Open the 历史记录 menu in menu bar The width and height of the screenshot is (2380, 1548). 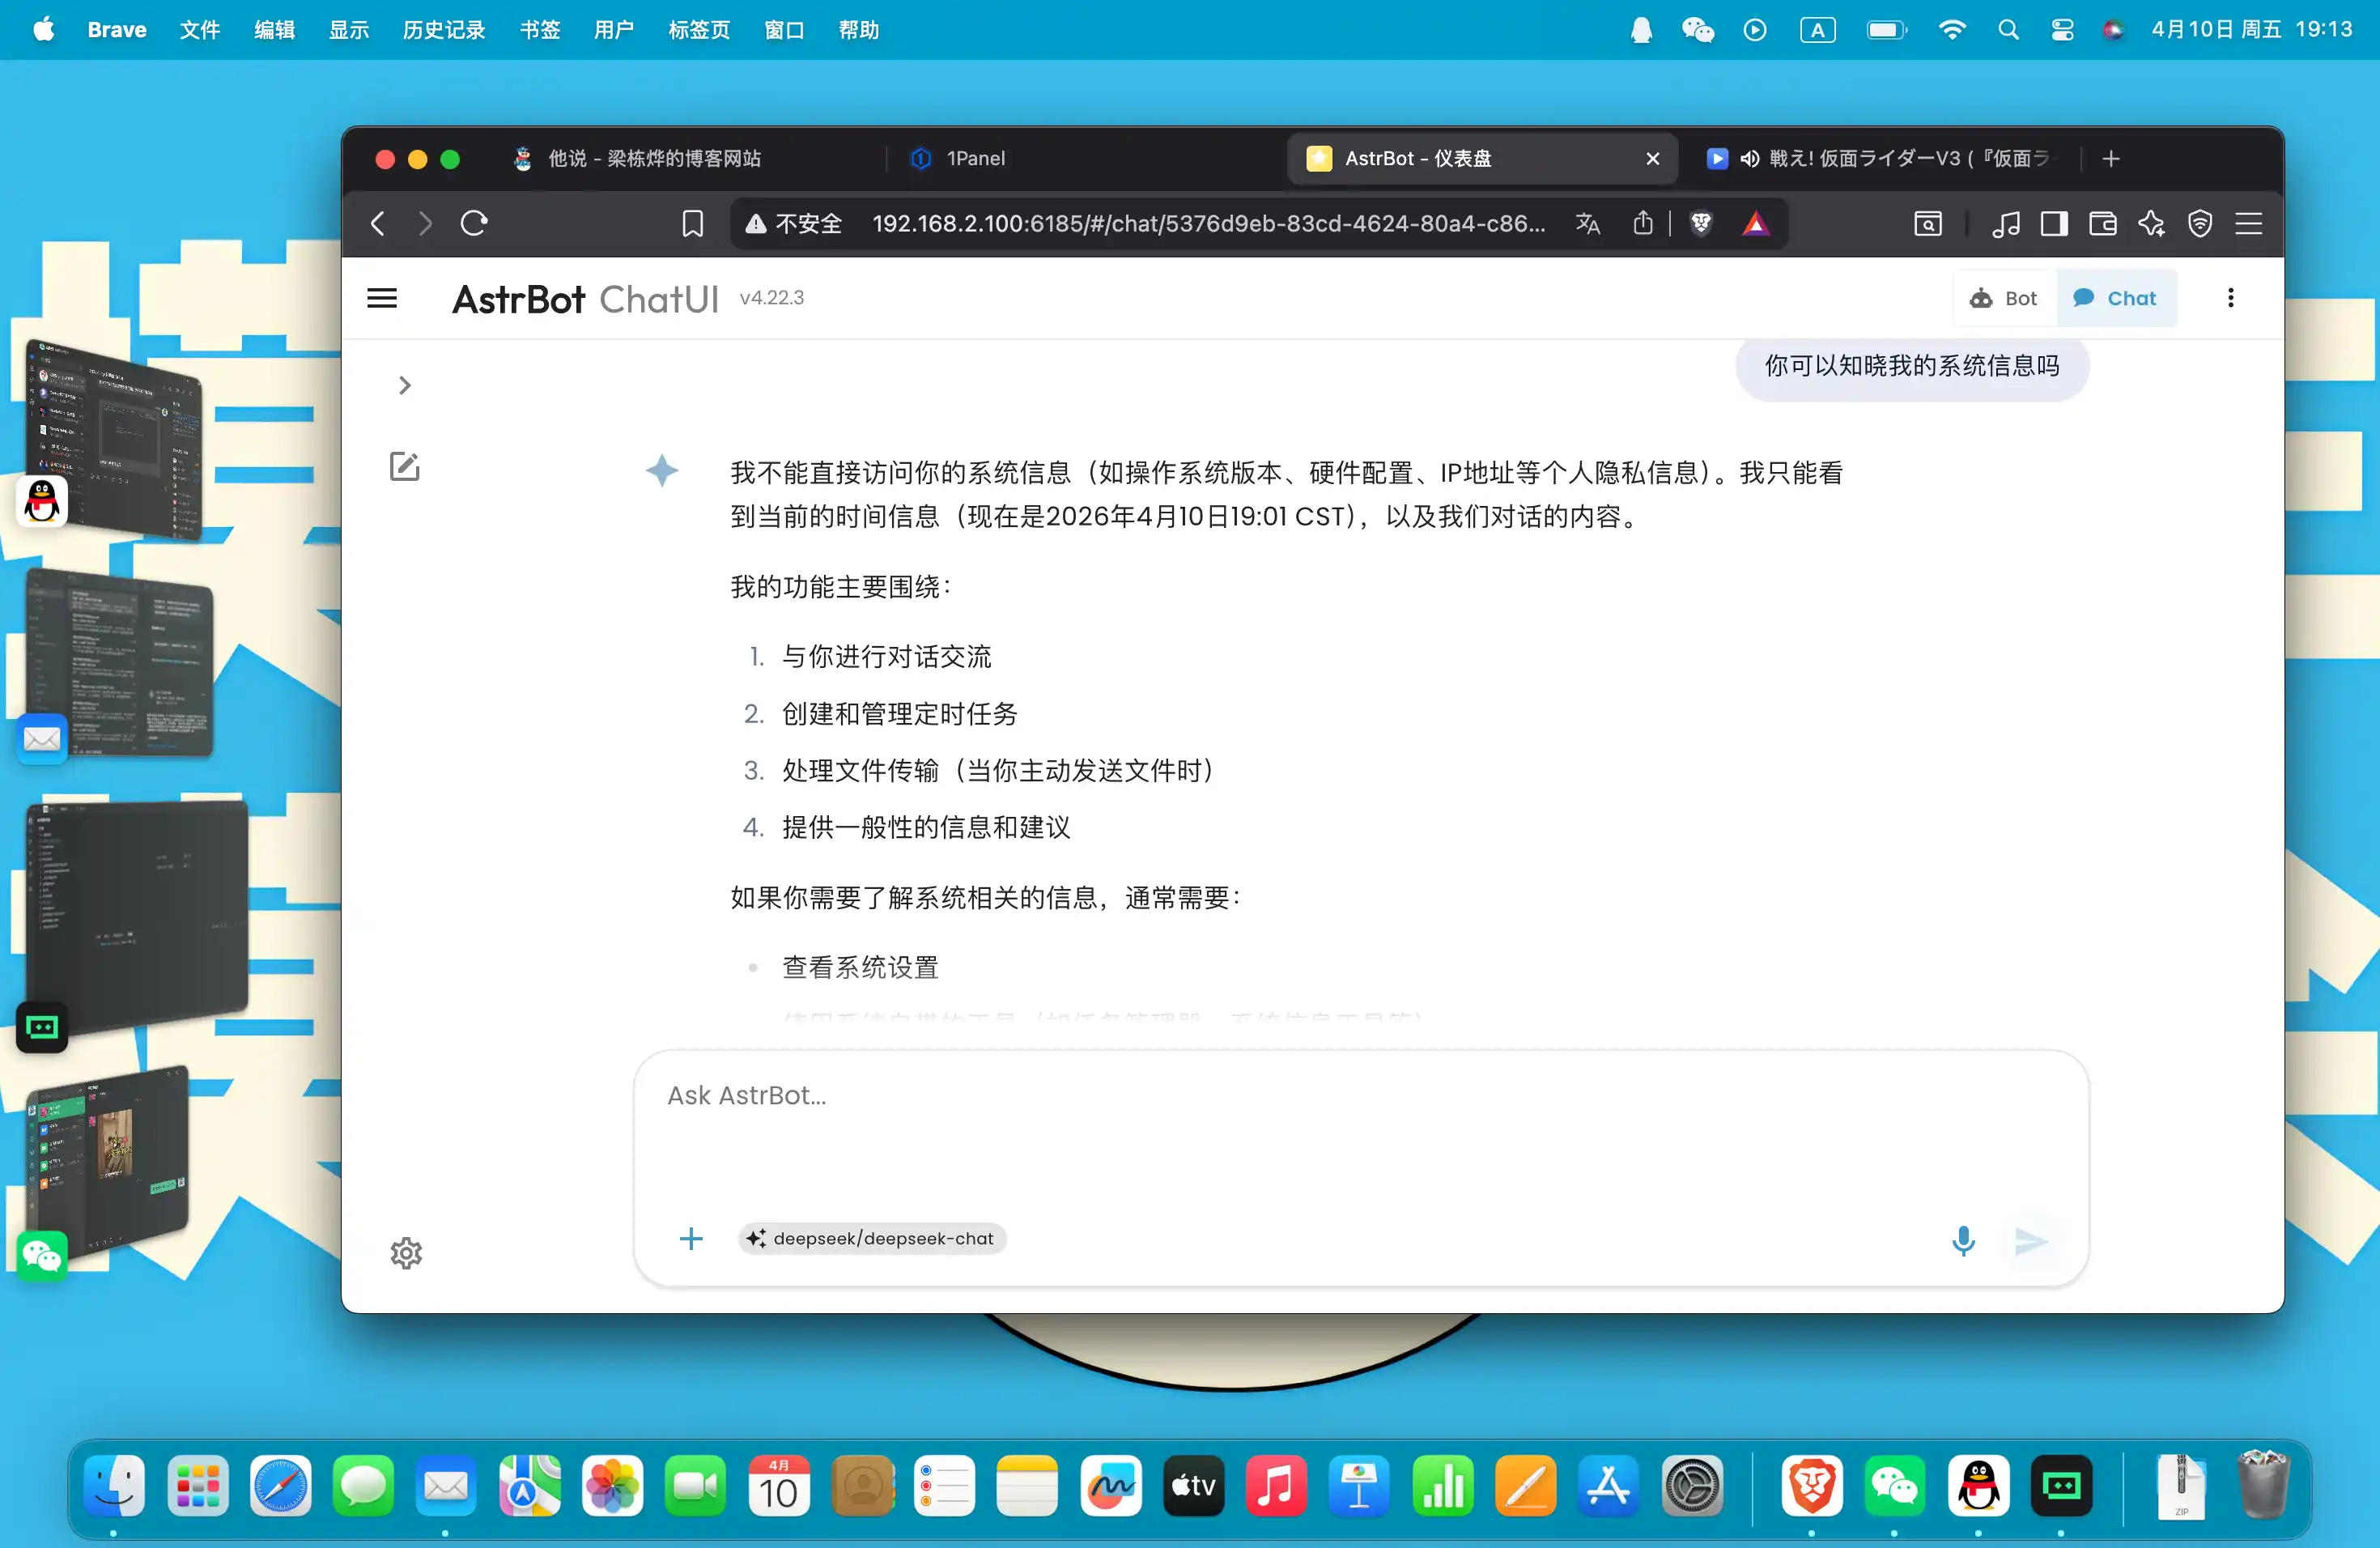tap(444, 30)
